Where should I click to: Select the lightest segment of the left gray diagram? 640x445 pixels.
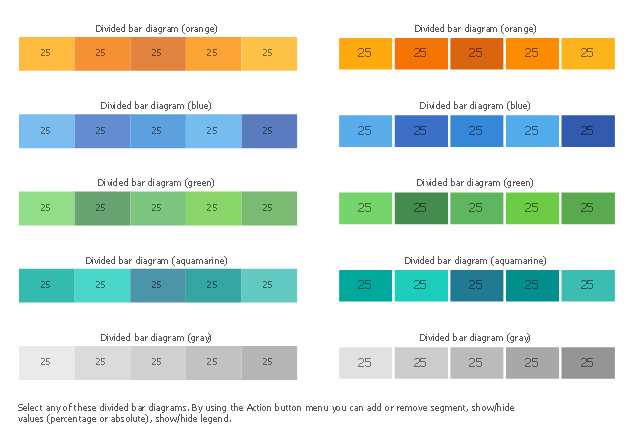pyautogui.click(x=46, y=362)
